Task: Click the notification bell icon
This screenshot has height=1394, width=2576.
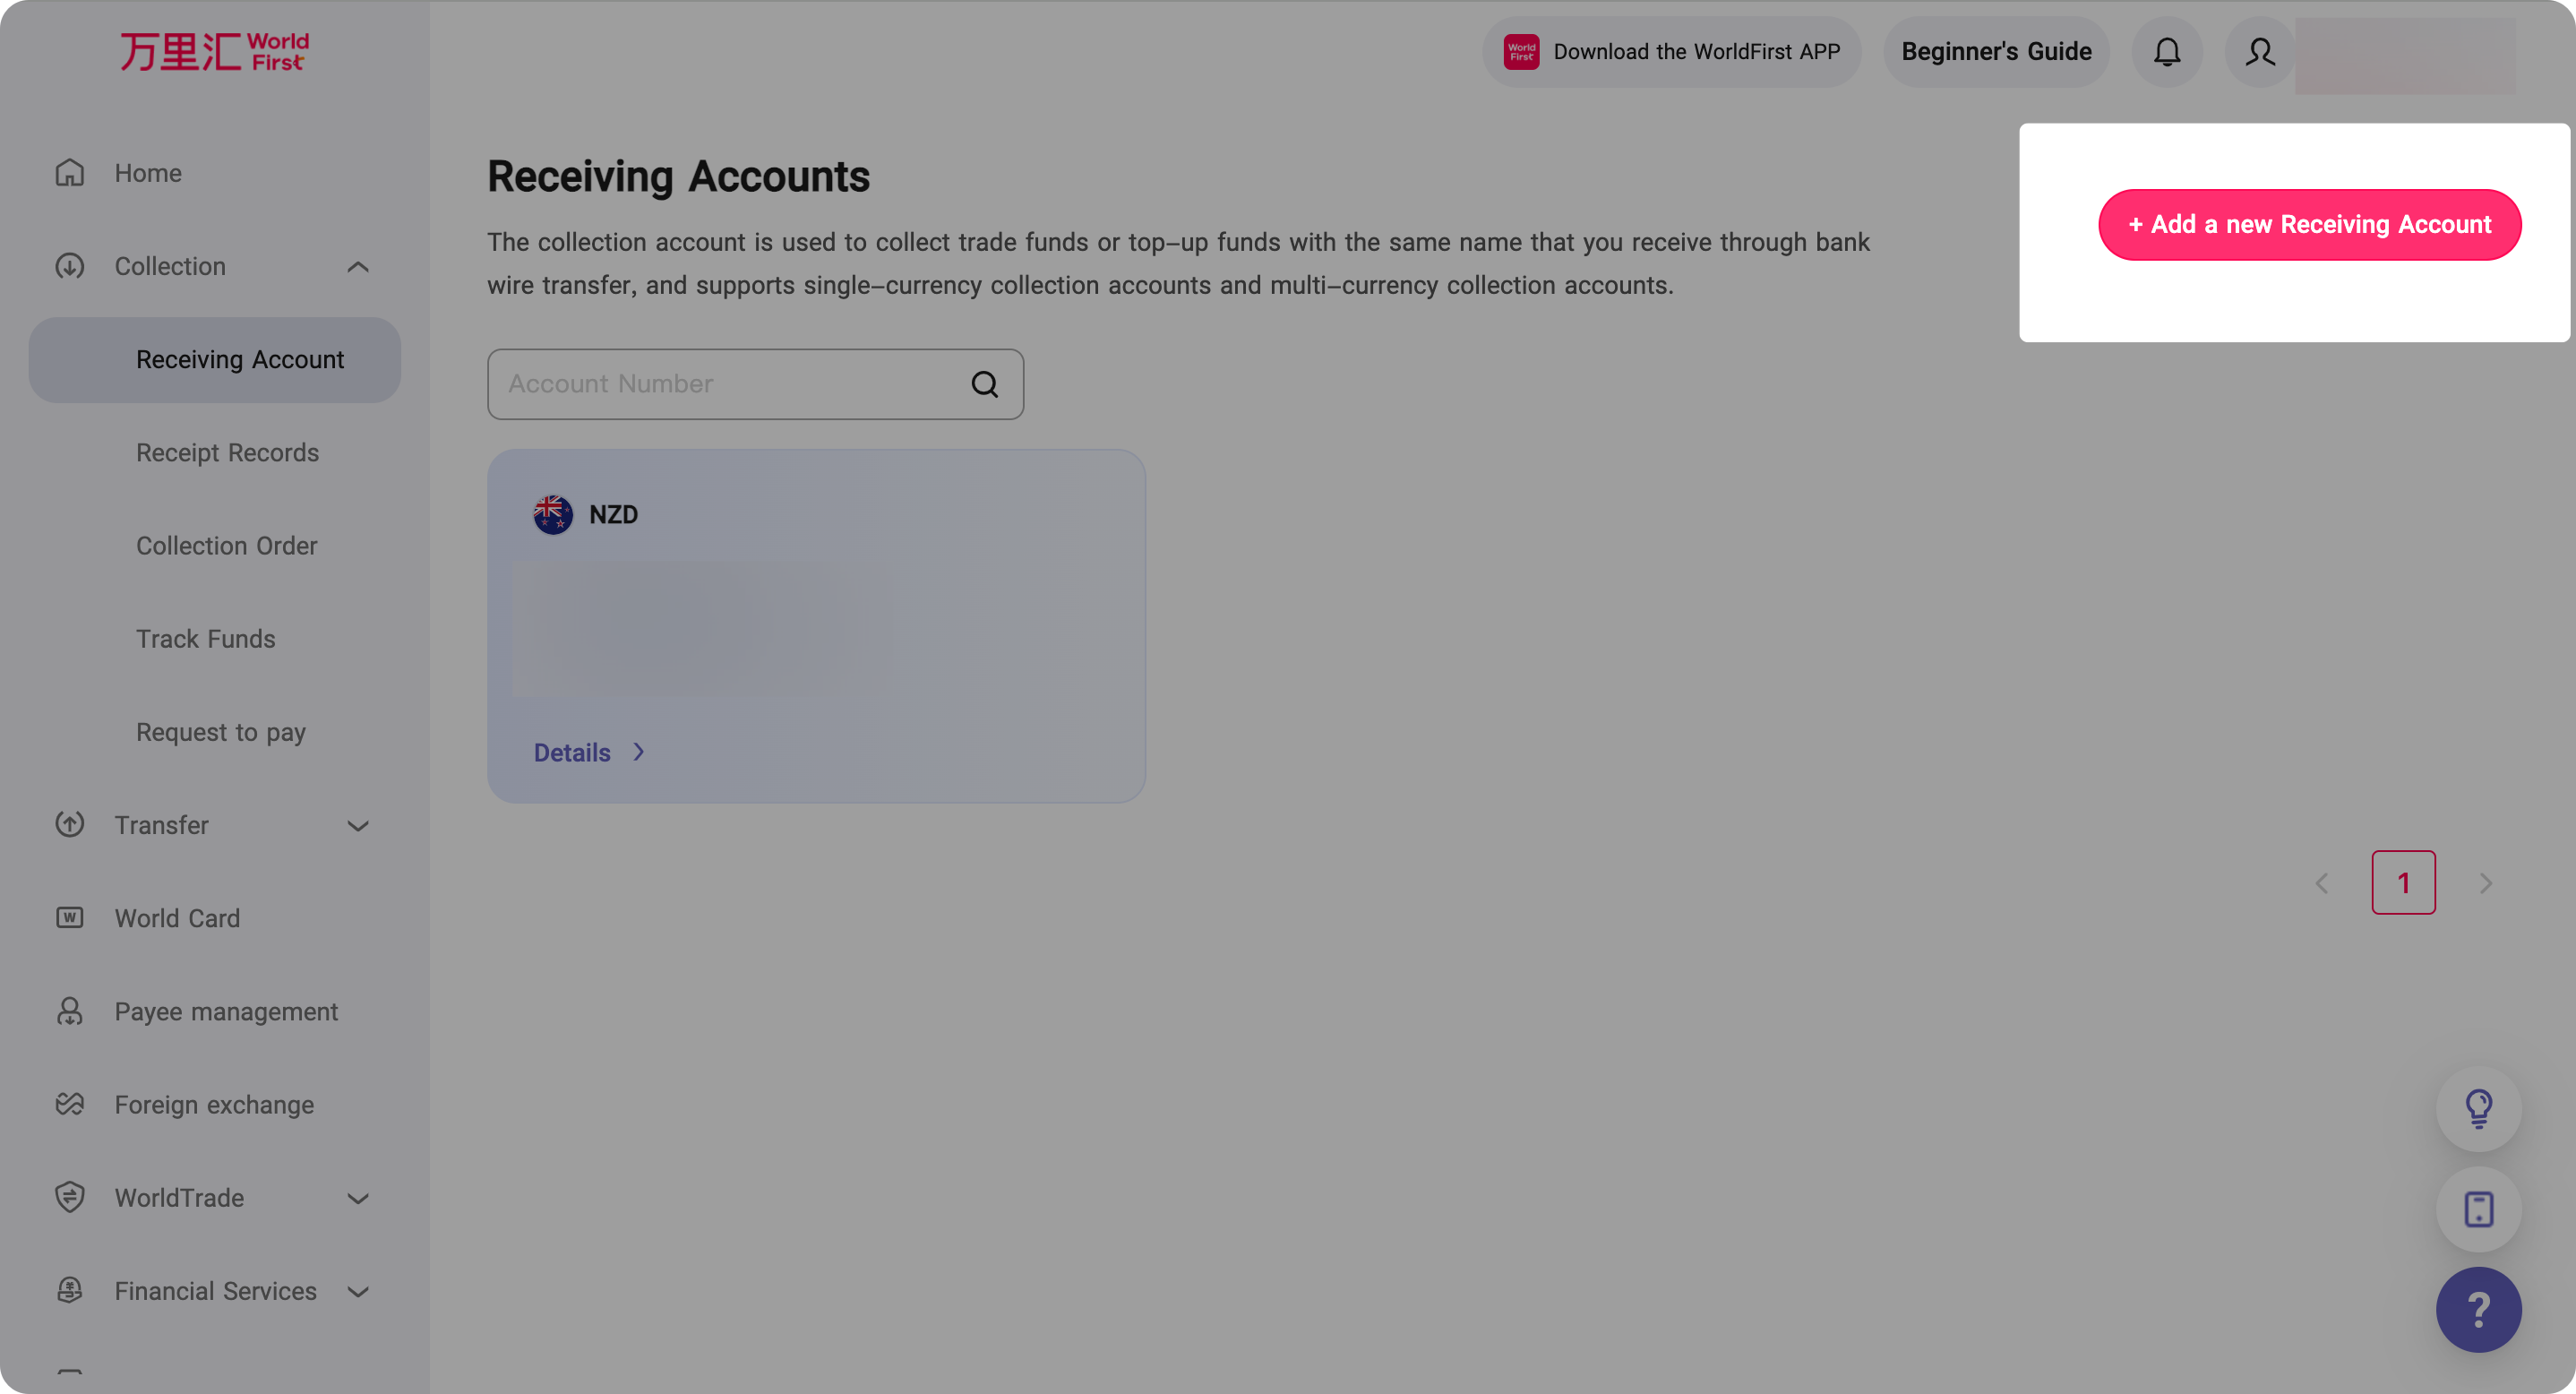Action: click(2166, 52)
